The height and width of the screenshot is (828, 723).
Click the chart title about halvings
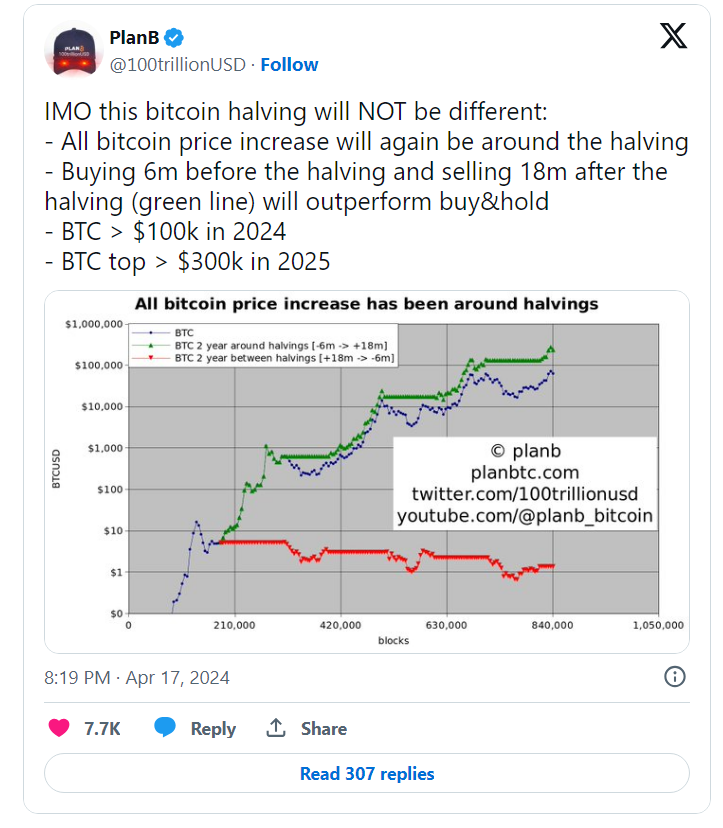(x=367, y=304)
